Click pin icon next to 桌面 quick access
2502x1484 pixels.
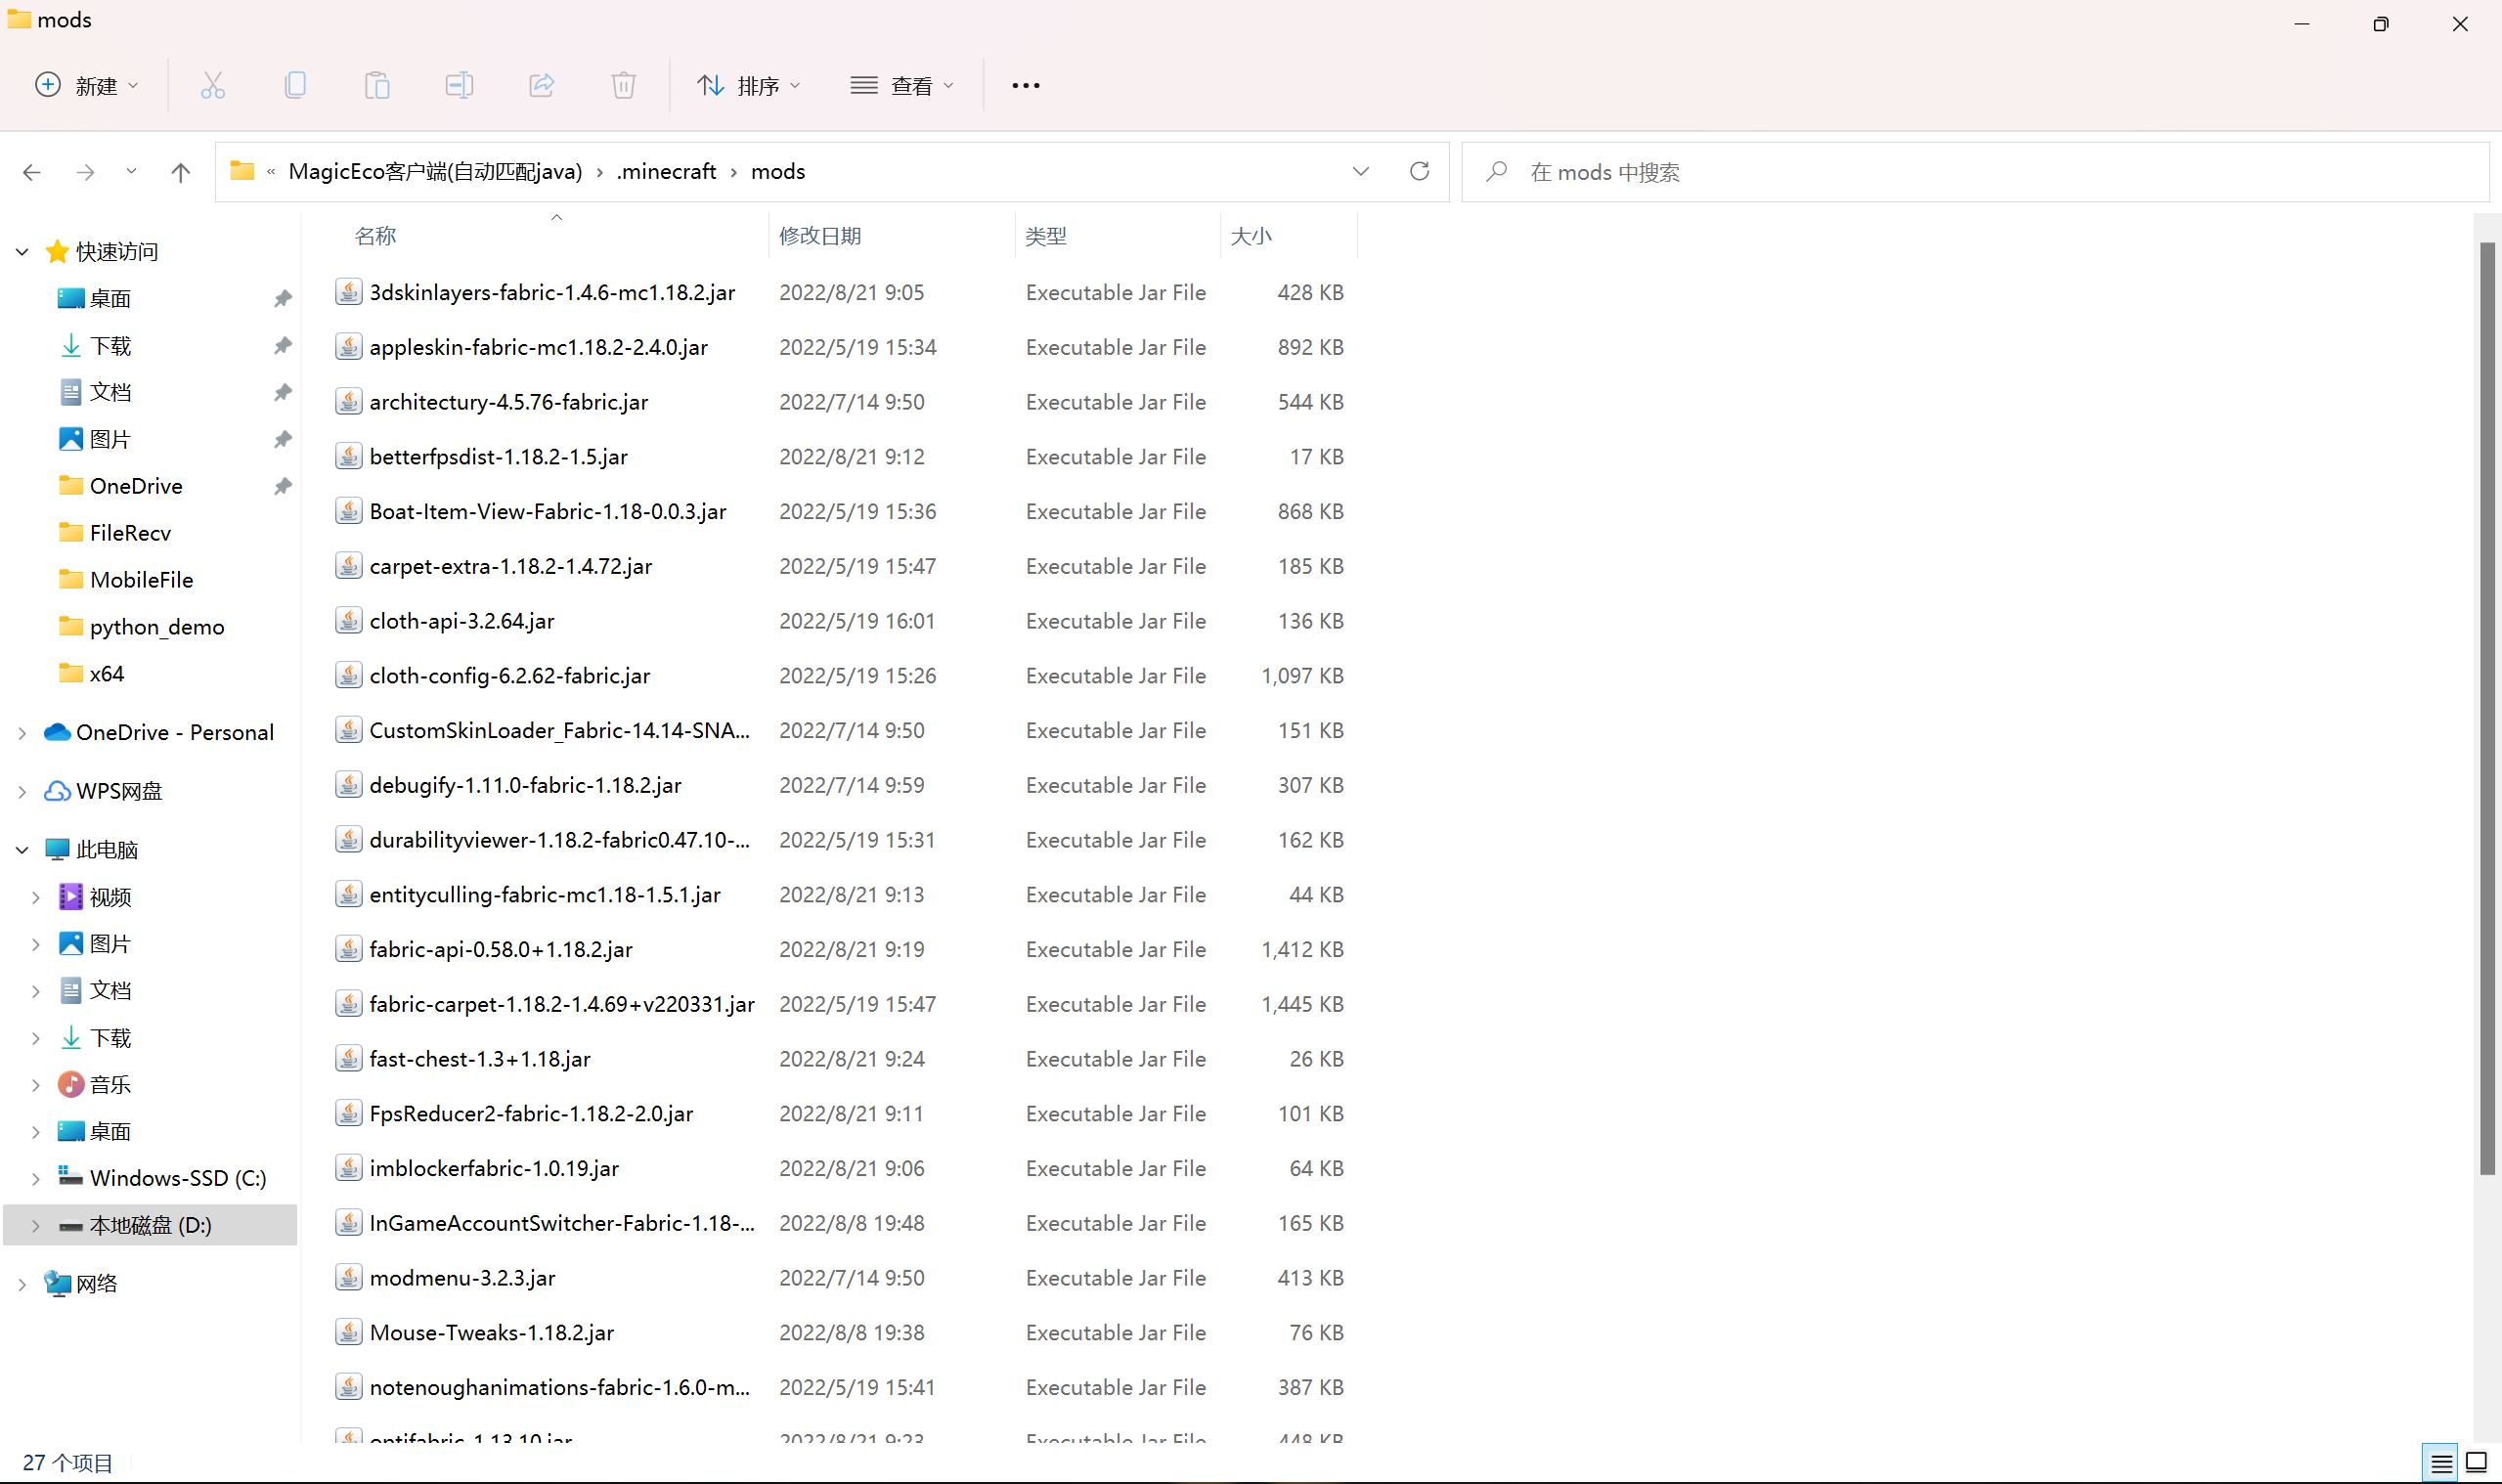(x=283, y=298)
